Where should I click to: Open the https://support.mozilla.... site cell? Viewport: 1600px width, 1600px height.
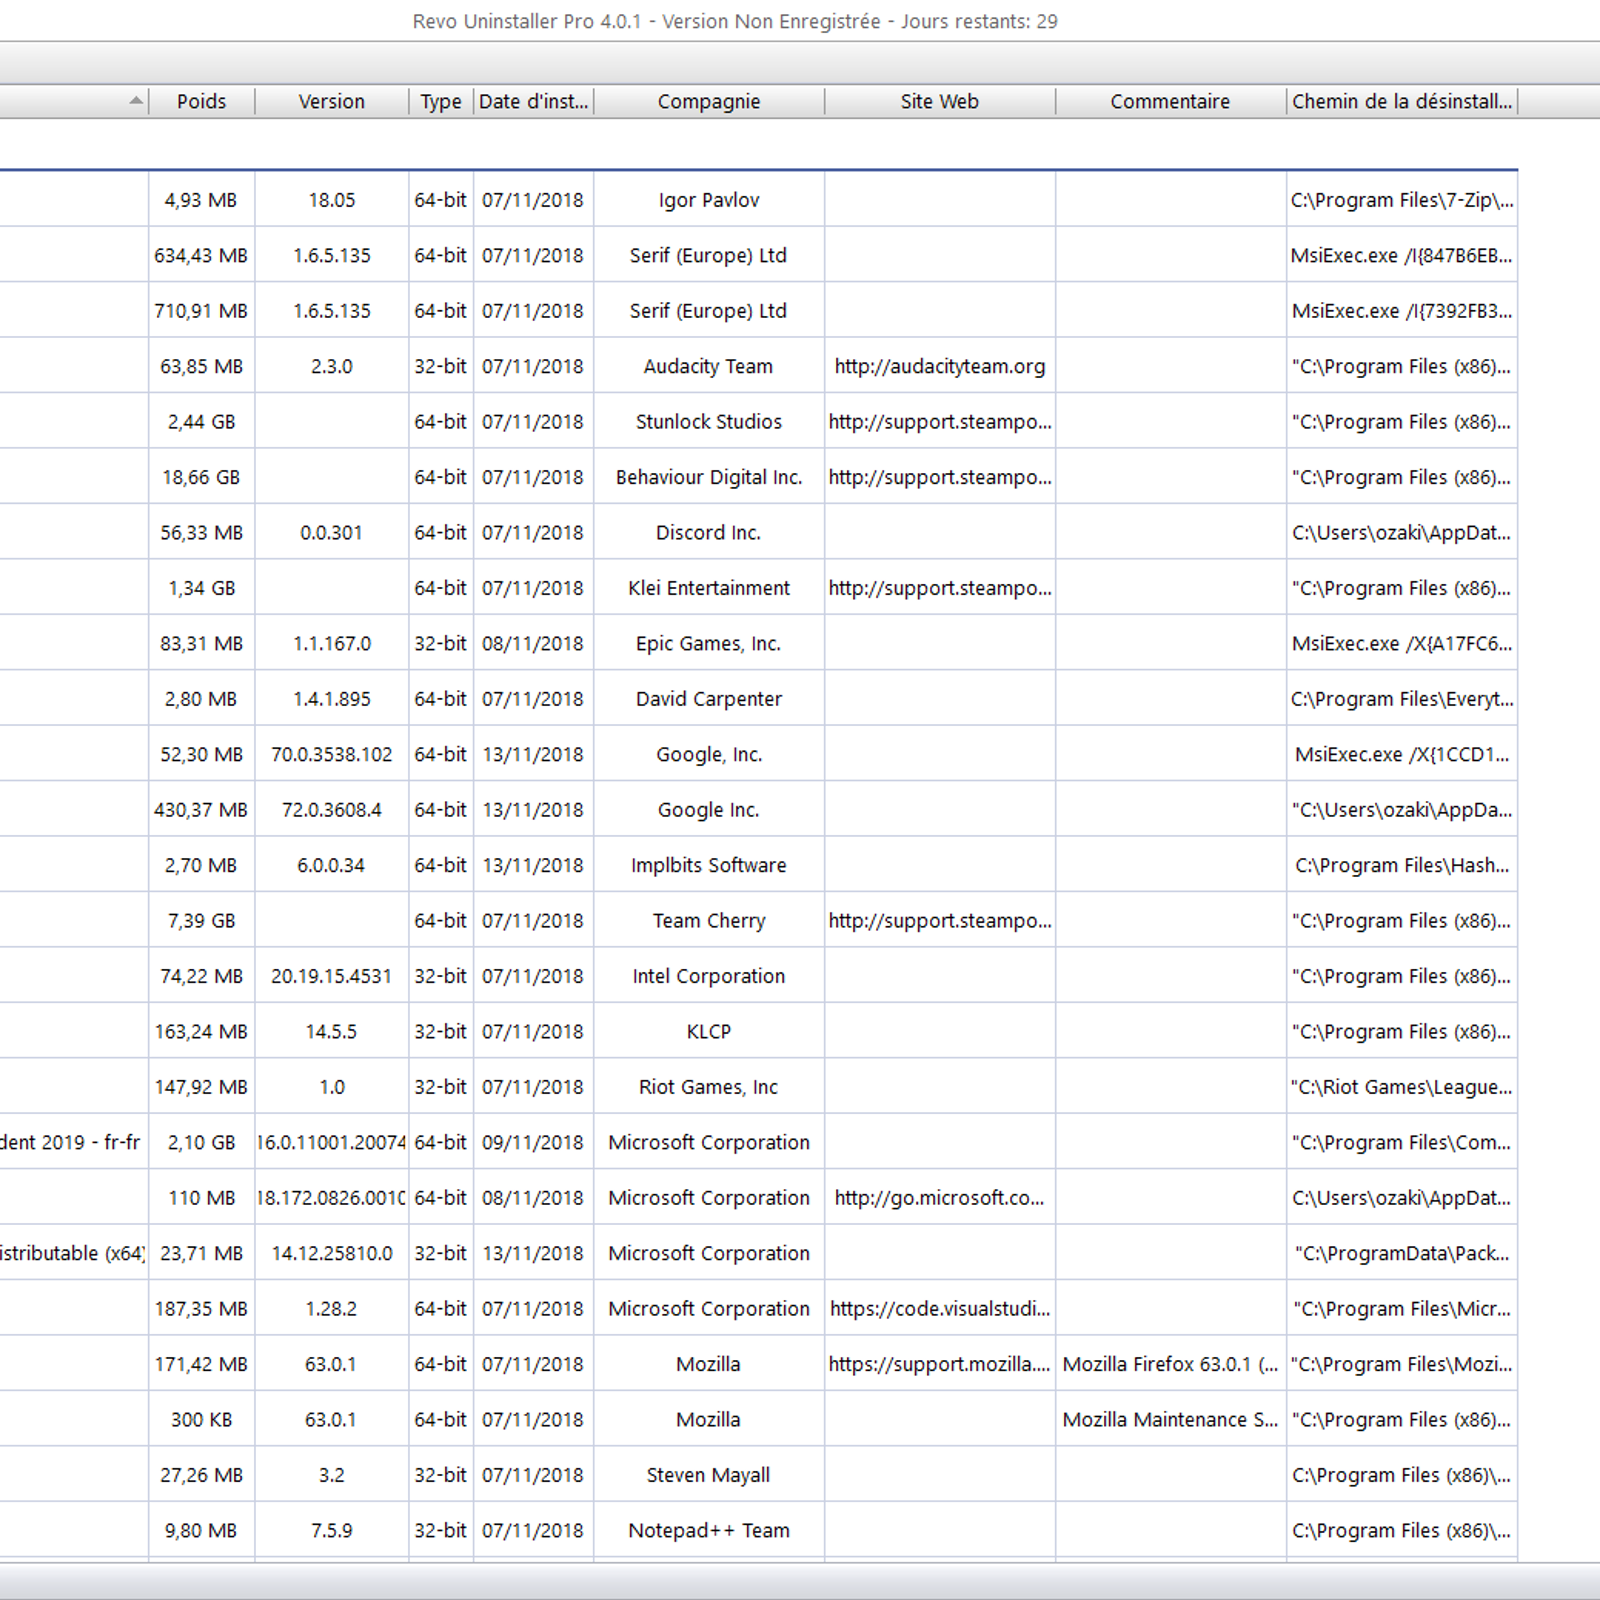pos(940,1364)
